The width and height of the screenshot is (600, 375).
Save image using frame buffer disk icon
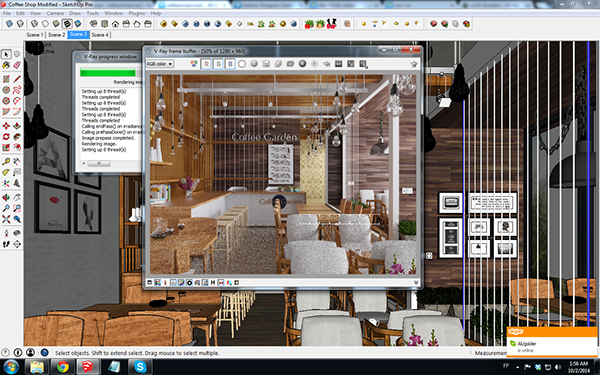point(266,64)
